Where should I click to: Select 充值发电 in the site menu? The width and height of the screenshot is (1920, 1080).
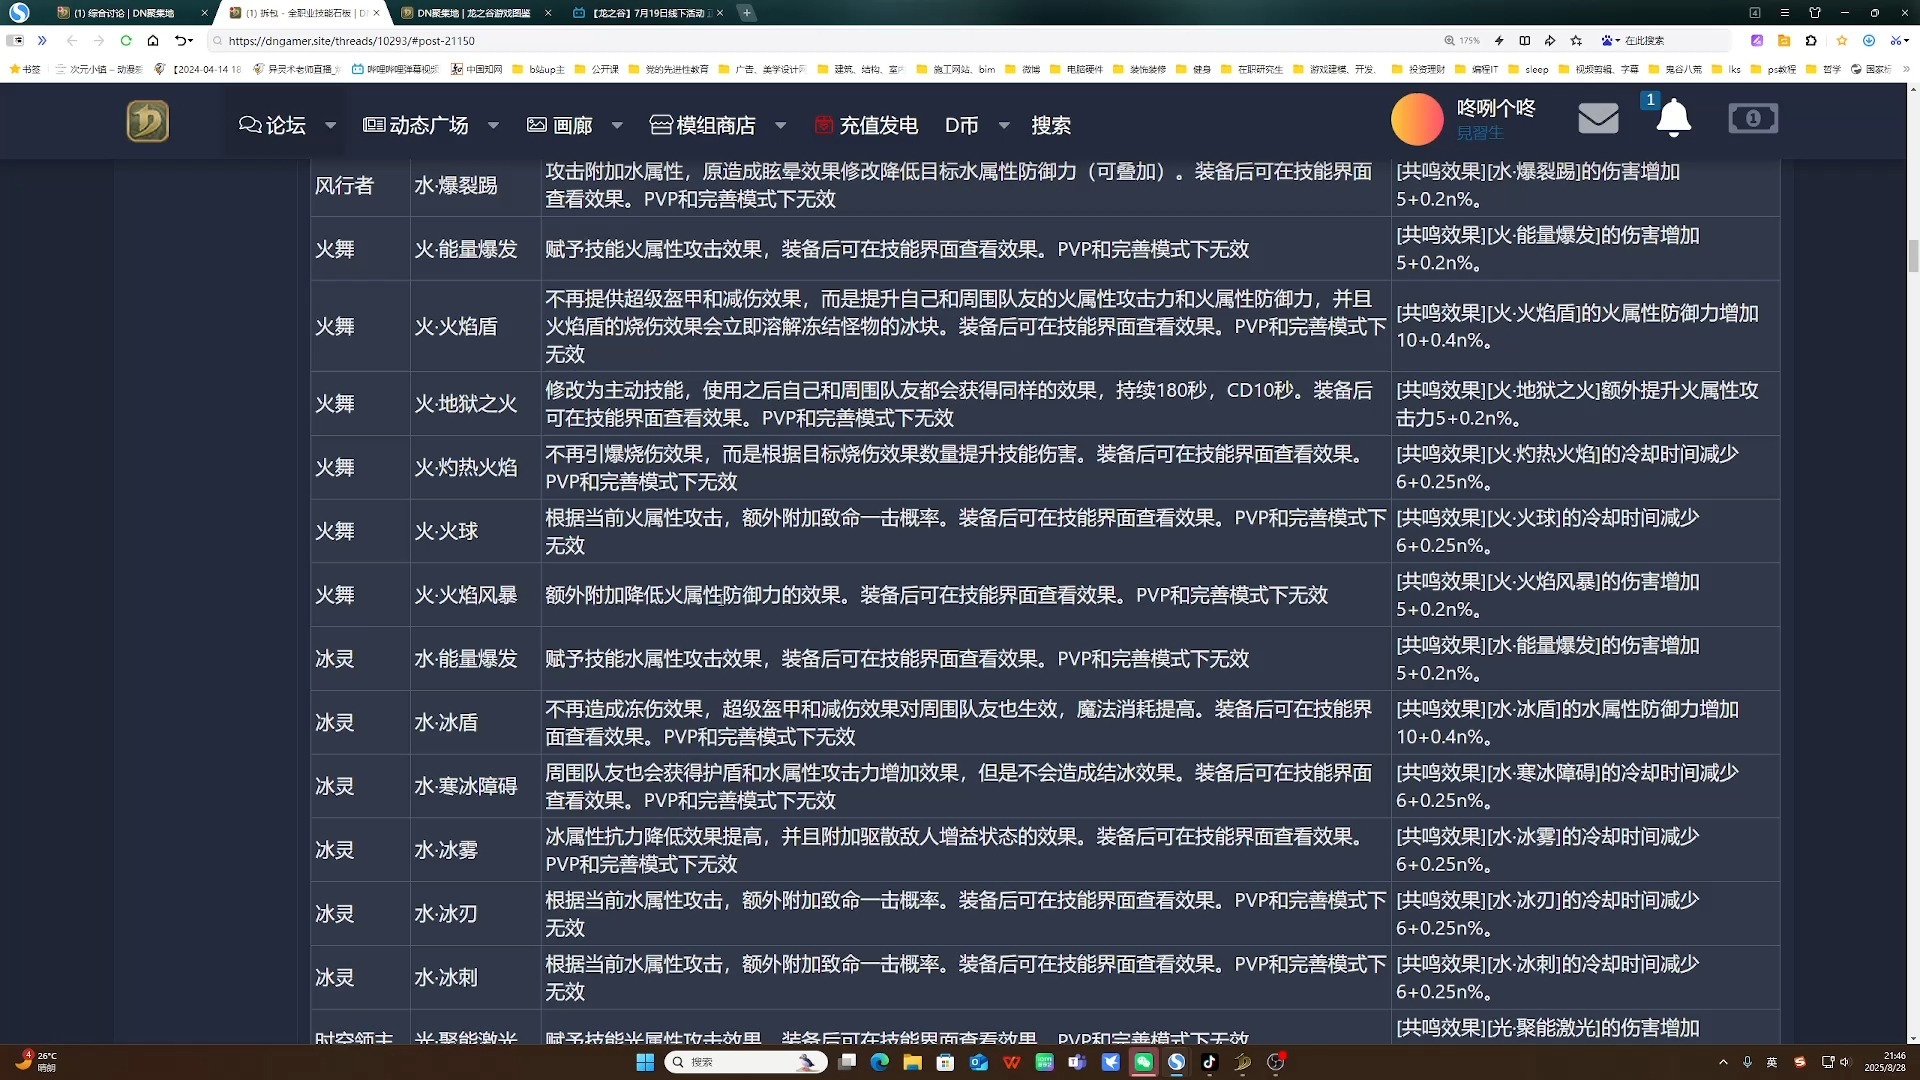pos(878,125)
